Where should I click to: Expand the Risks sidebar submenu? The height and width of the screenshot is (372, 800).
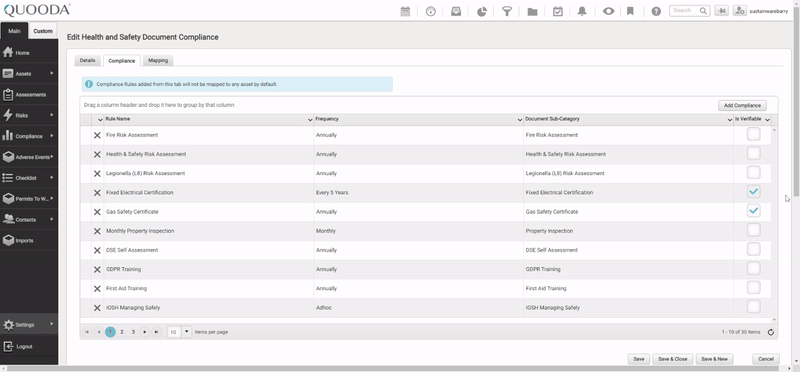pyautogui.click(x=52, y=115)
